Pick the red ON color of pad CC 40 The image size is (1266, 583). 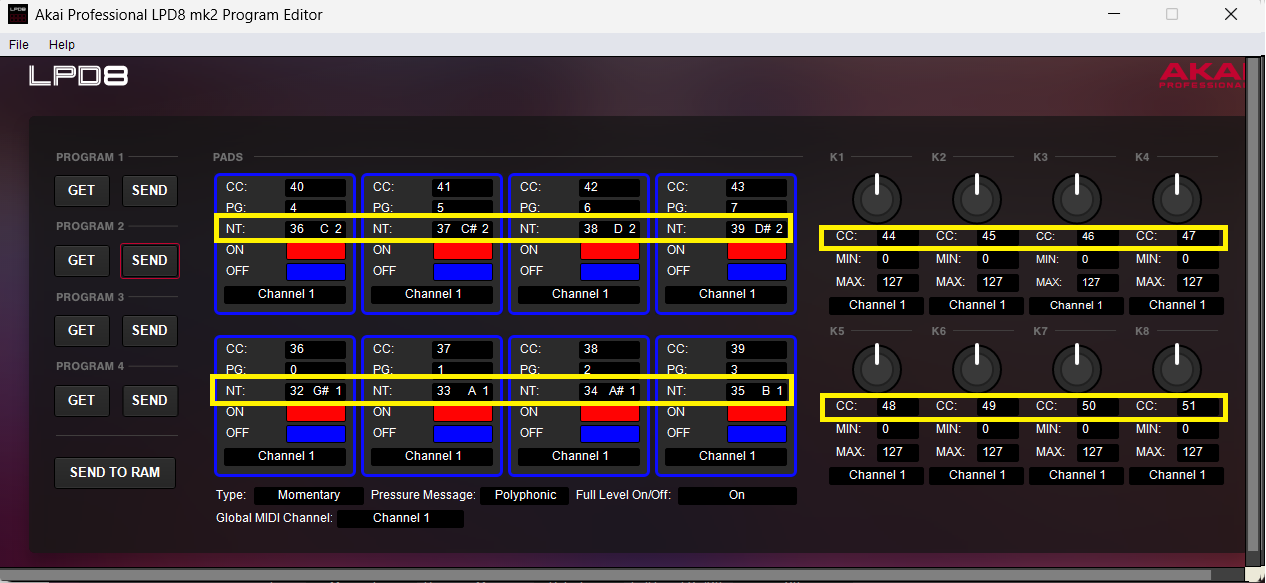point(316,251)
